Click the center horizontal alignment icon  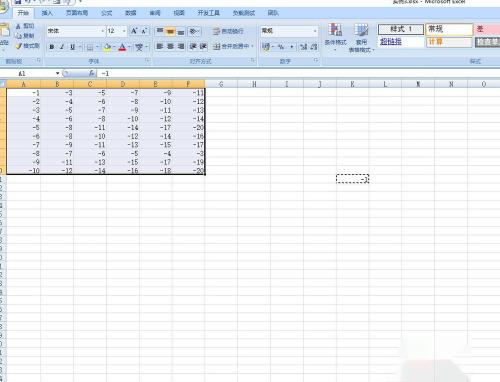click(x=170, y=46)
